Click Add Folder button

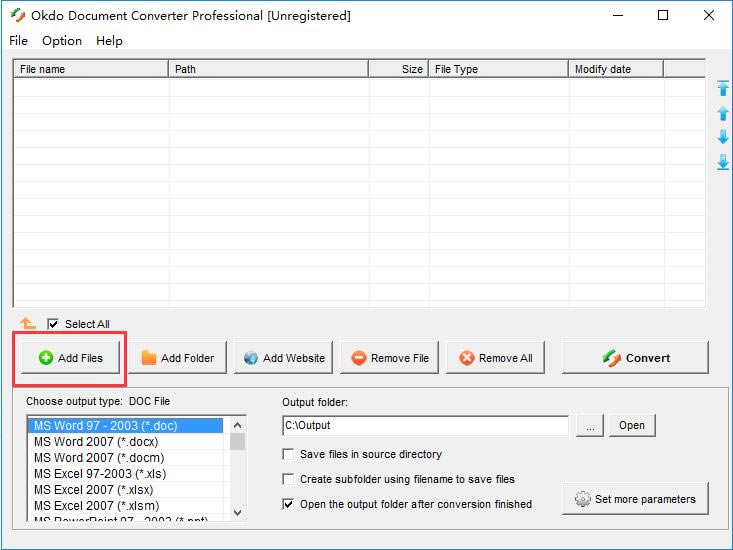[177, 358]
